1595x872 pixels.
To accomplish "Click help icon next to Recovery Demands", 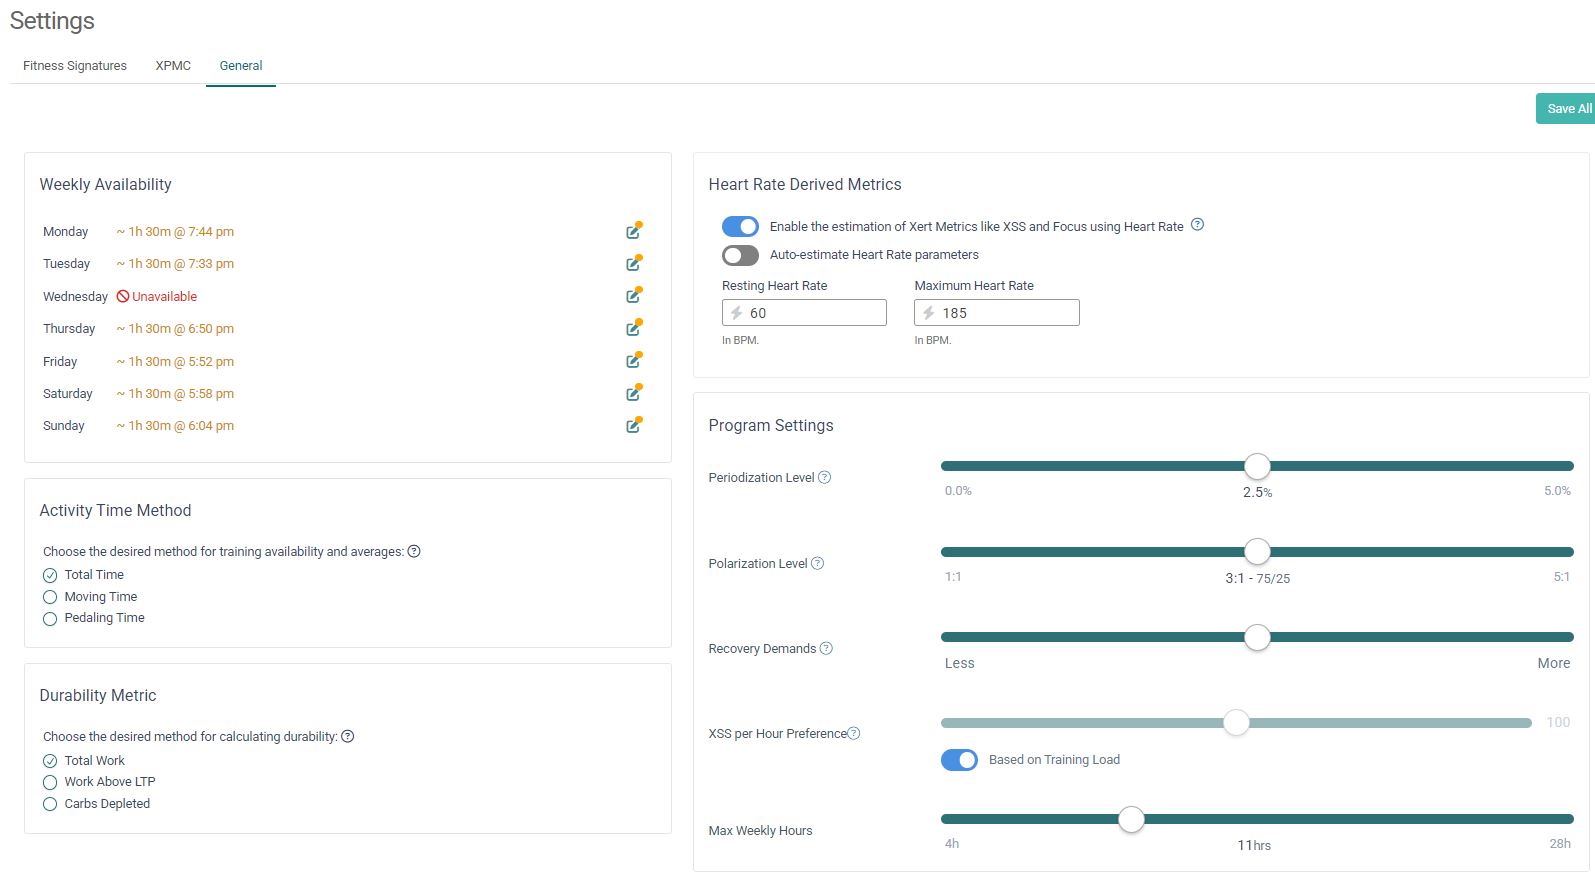I will pyautogui.click(x=826, y=649).
